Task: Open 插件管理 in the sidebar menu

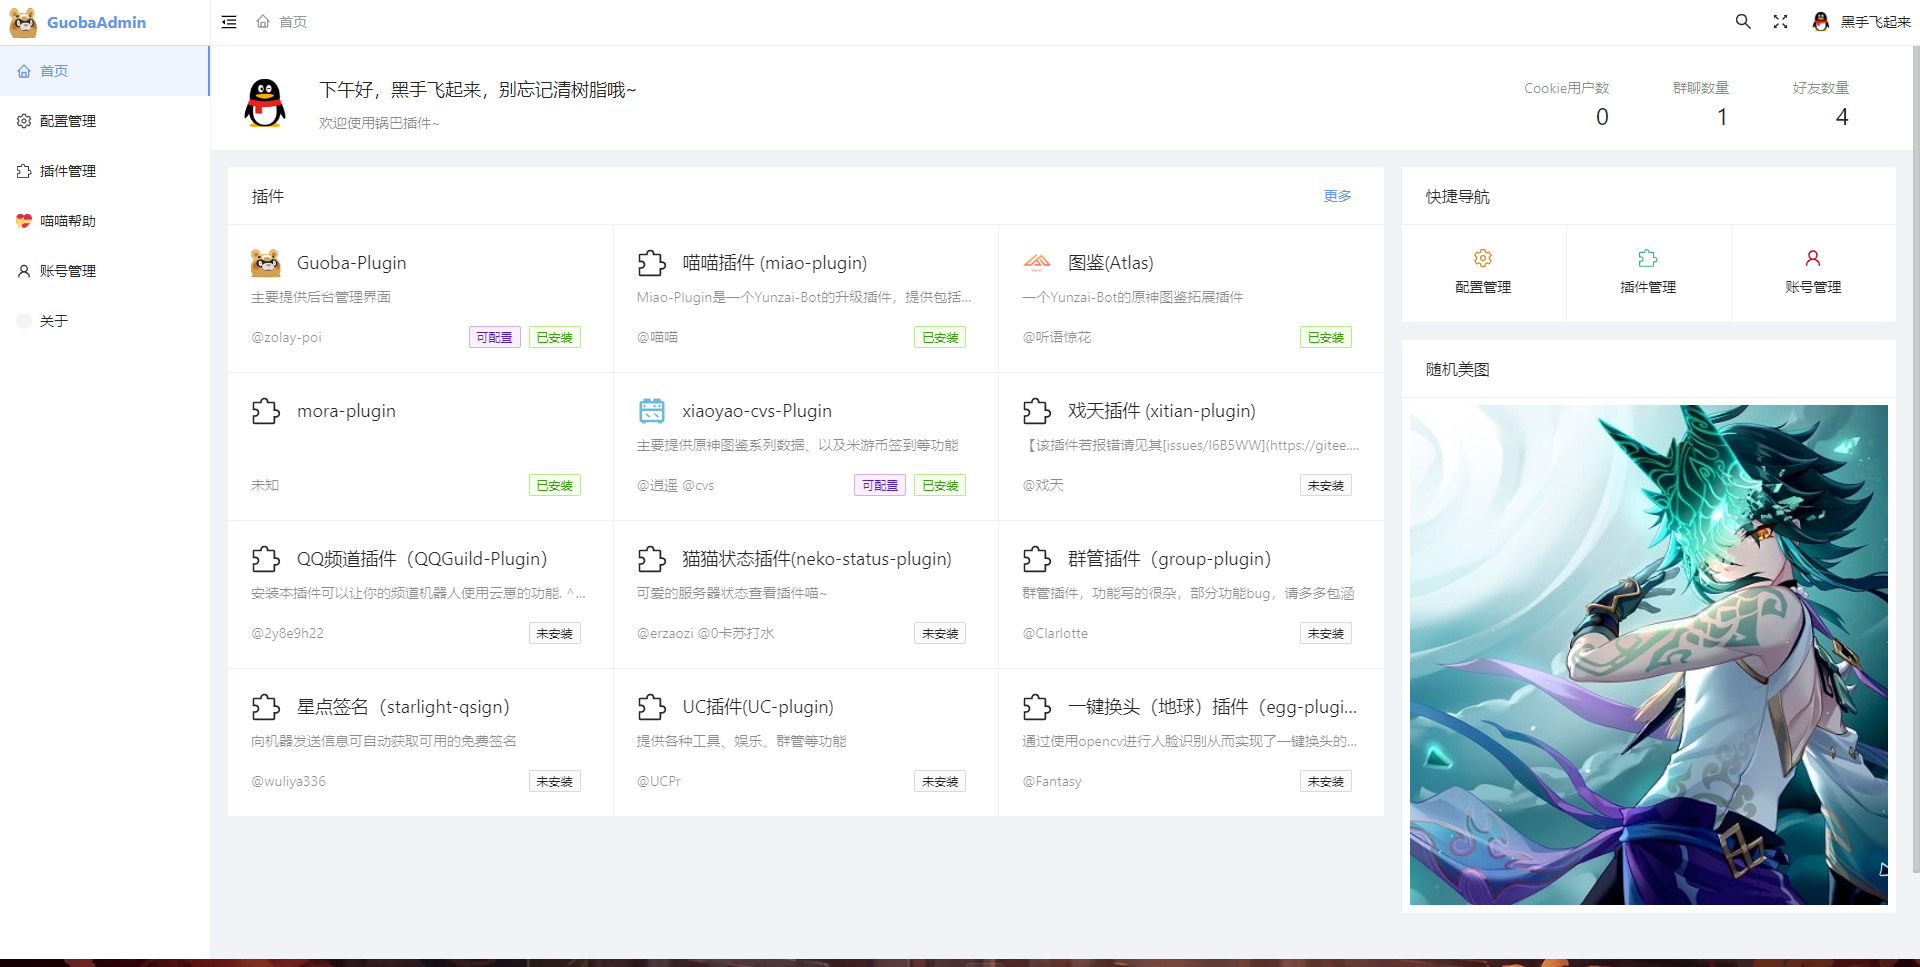Action: 68,171
